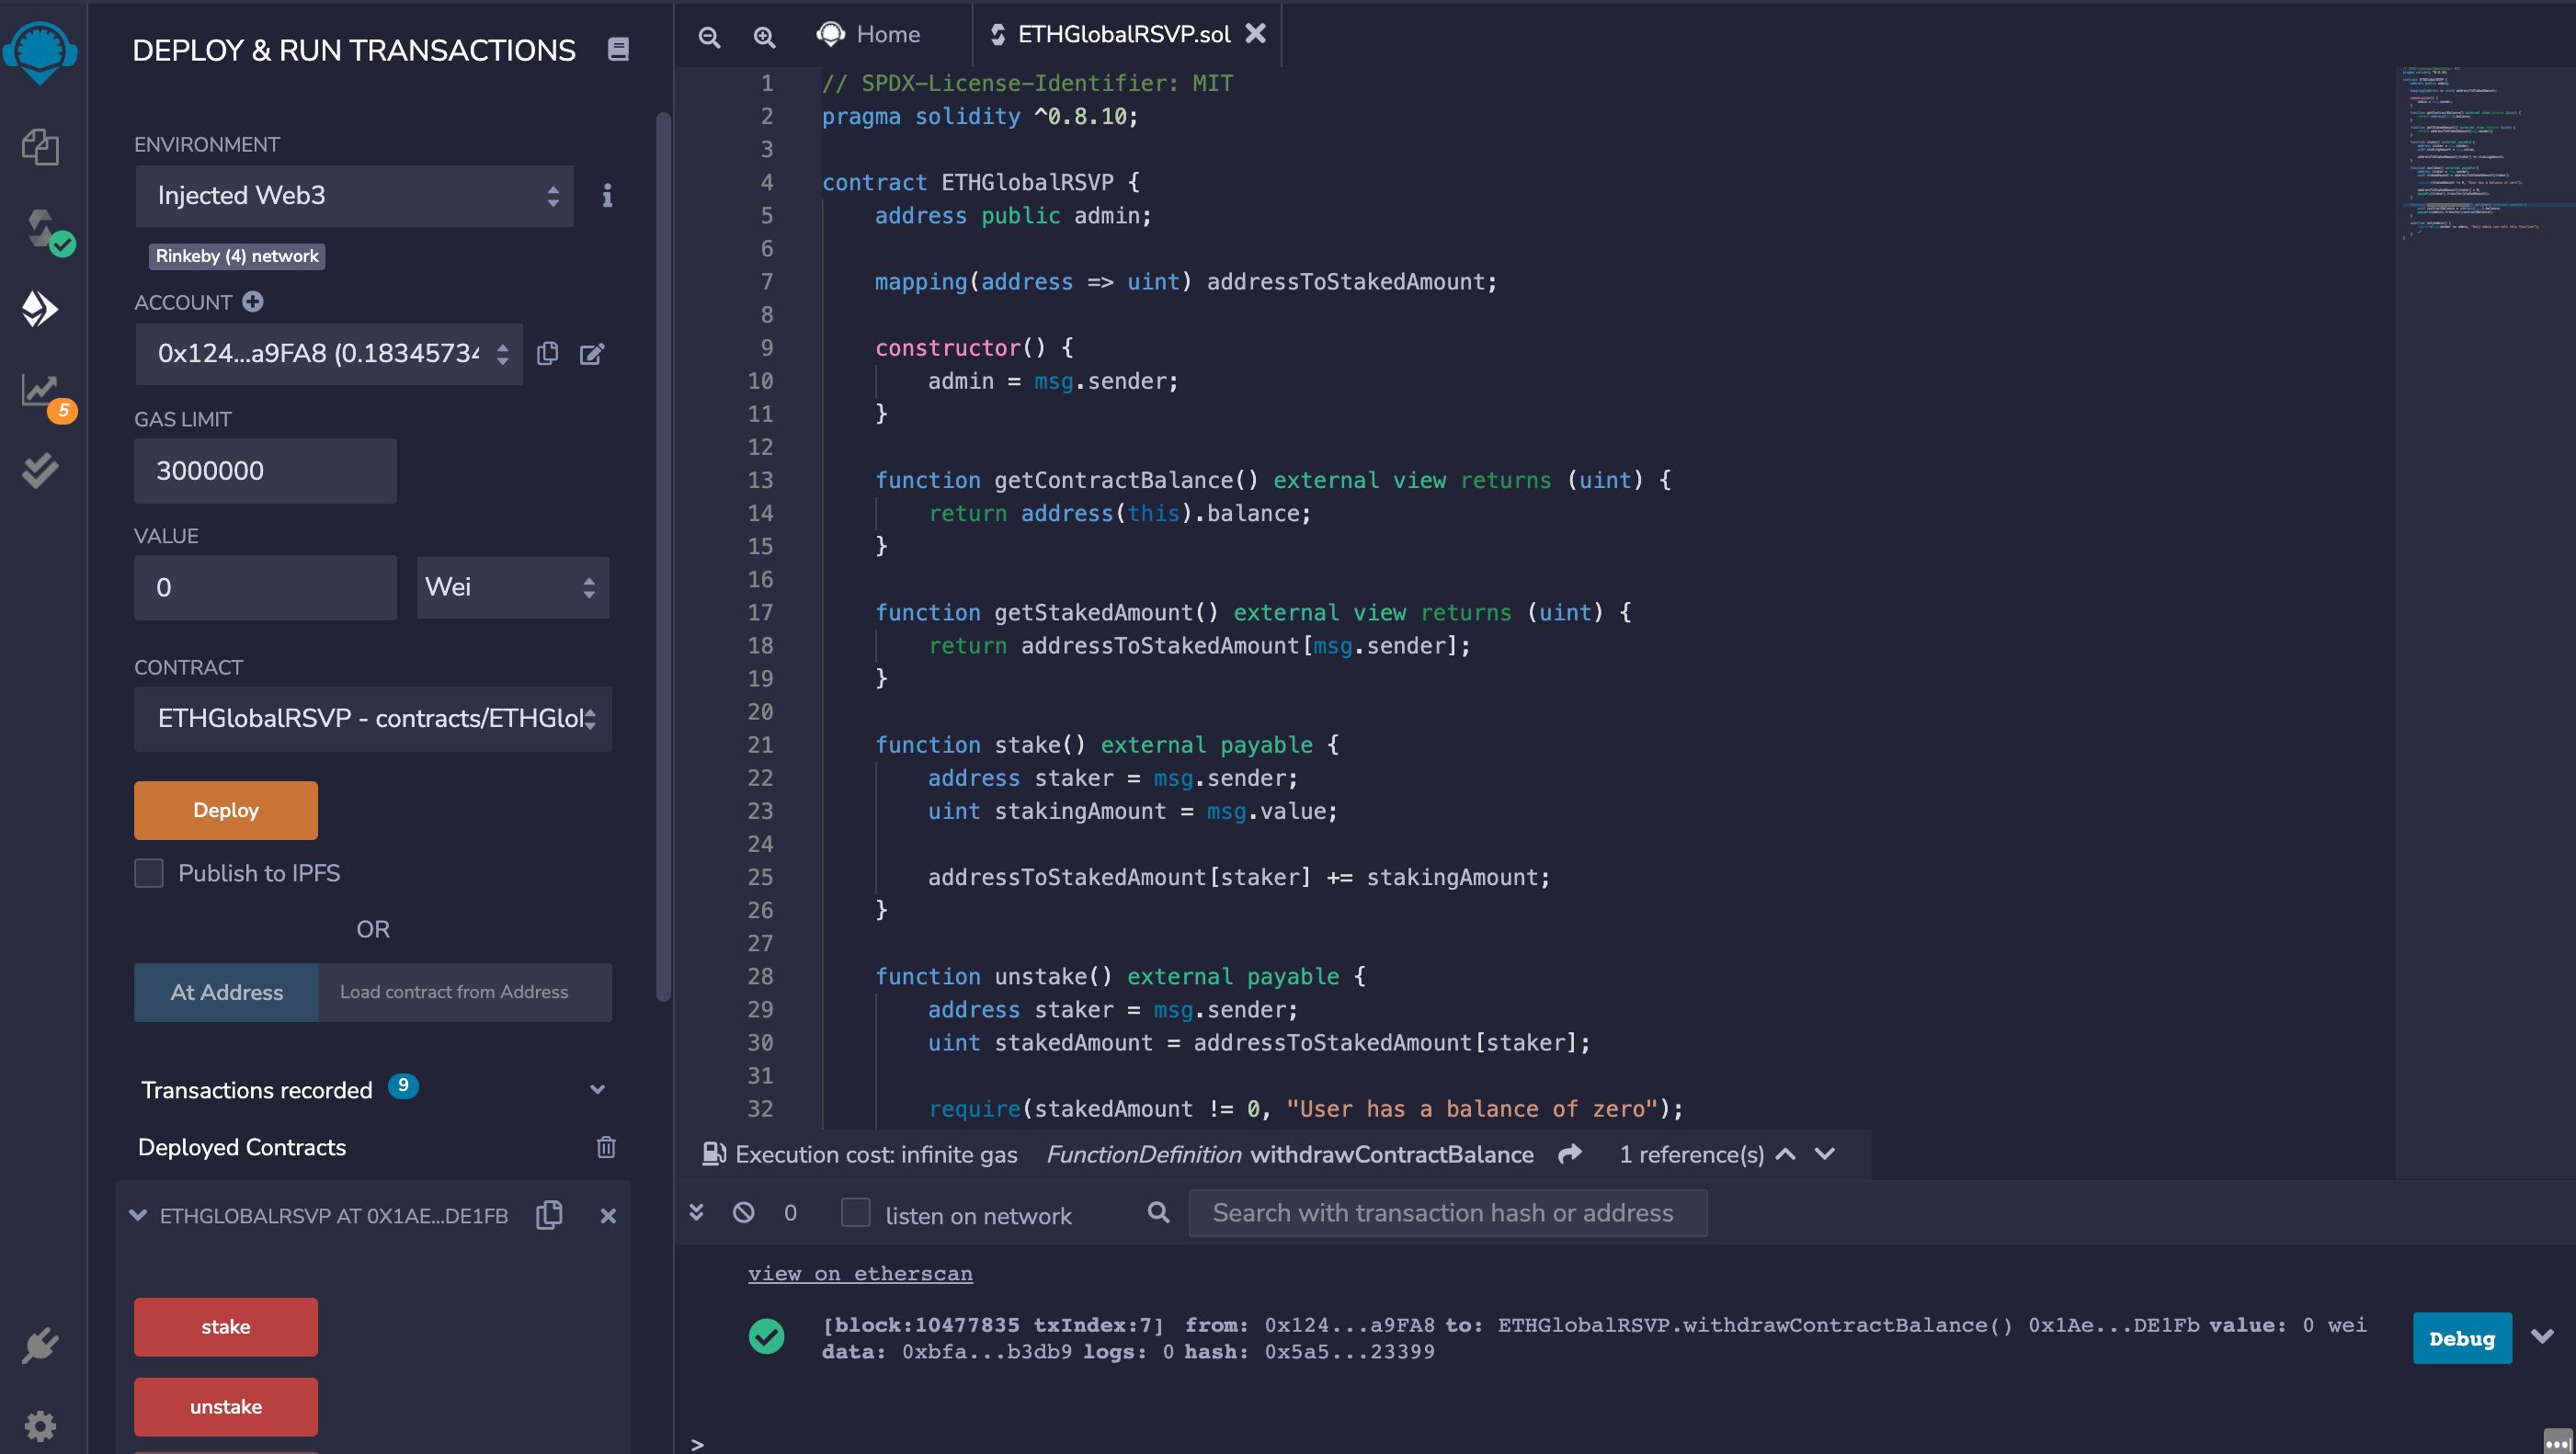Toggle the Publish to IPFS checkbox
Viewport: 2576px width, 1454px height.
[x=151, y=872]
